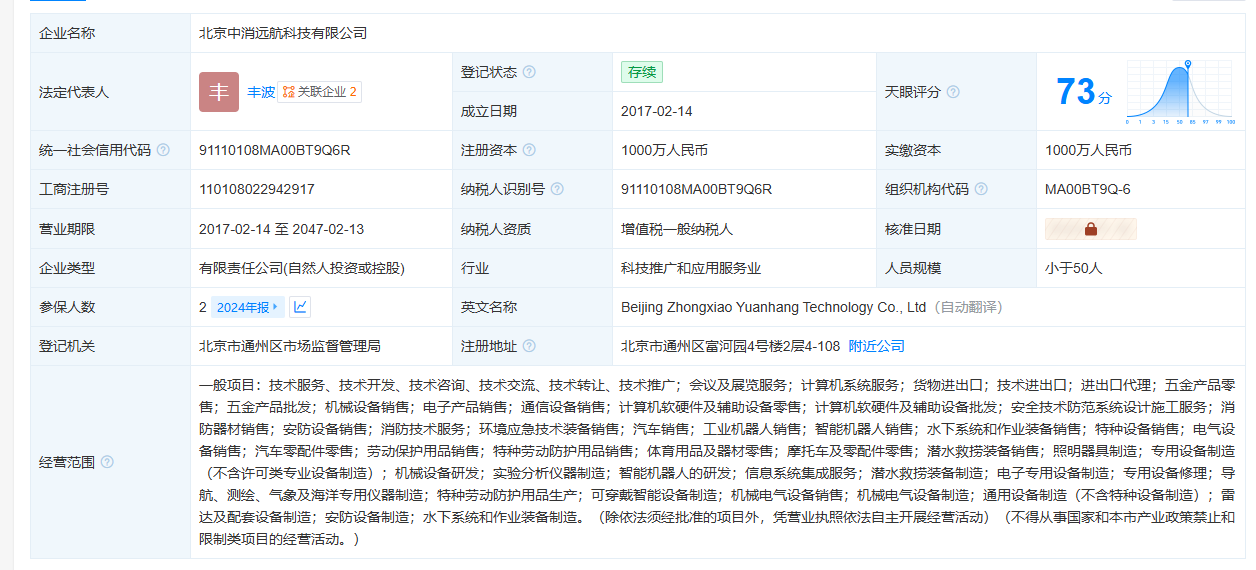Show the help info for 组织机构代码

pos(981,189)
